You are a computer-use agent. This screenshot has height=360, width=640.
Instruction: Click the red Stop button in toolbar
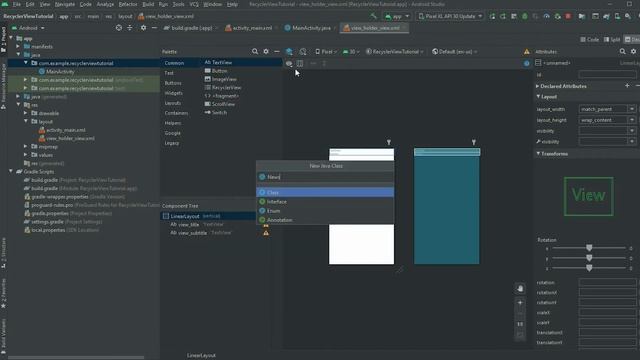568,16
